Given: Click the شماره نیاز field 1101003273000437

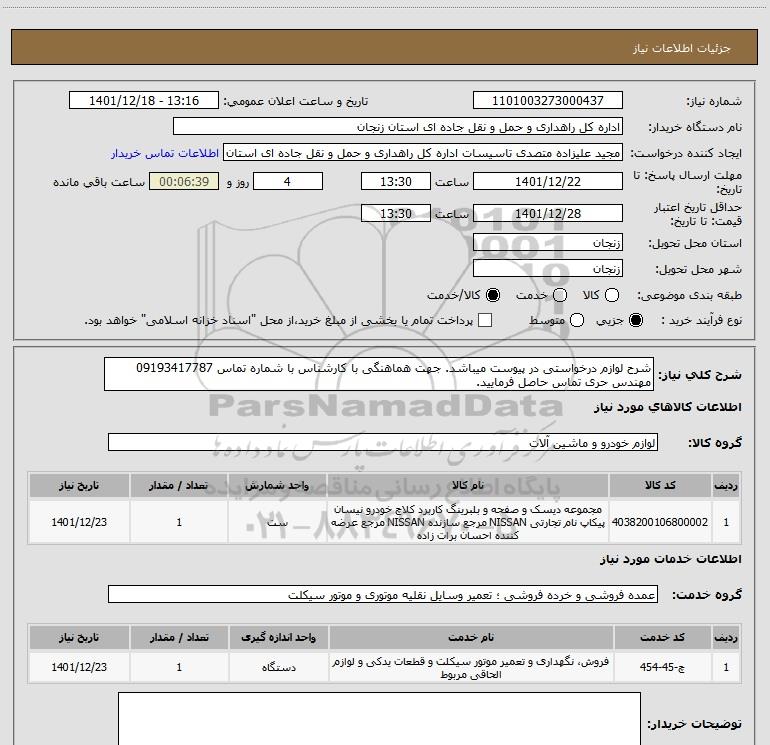Looking at the screenshot, I should point(548,101).
